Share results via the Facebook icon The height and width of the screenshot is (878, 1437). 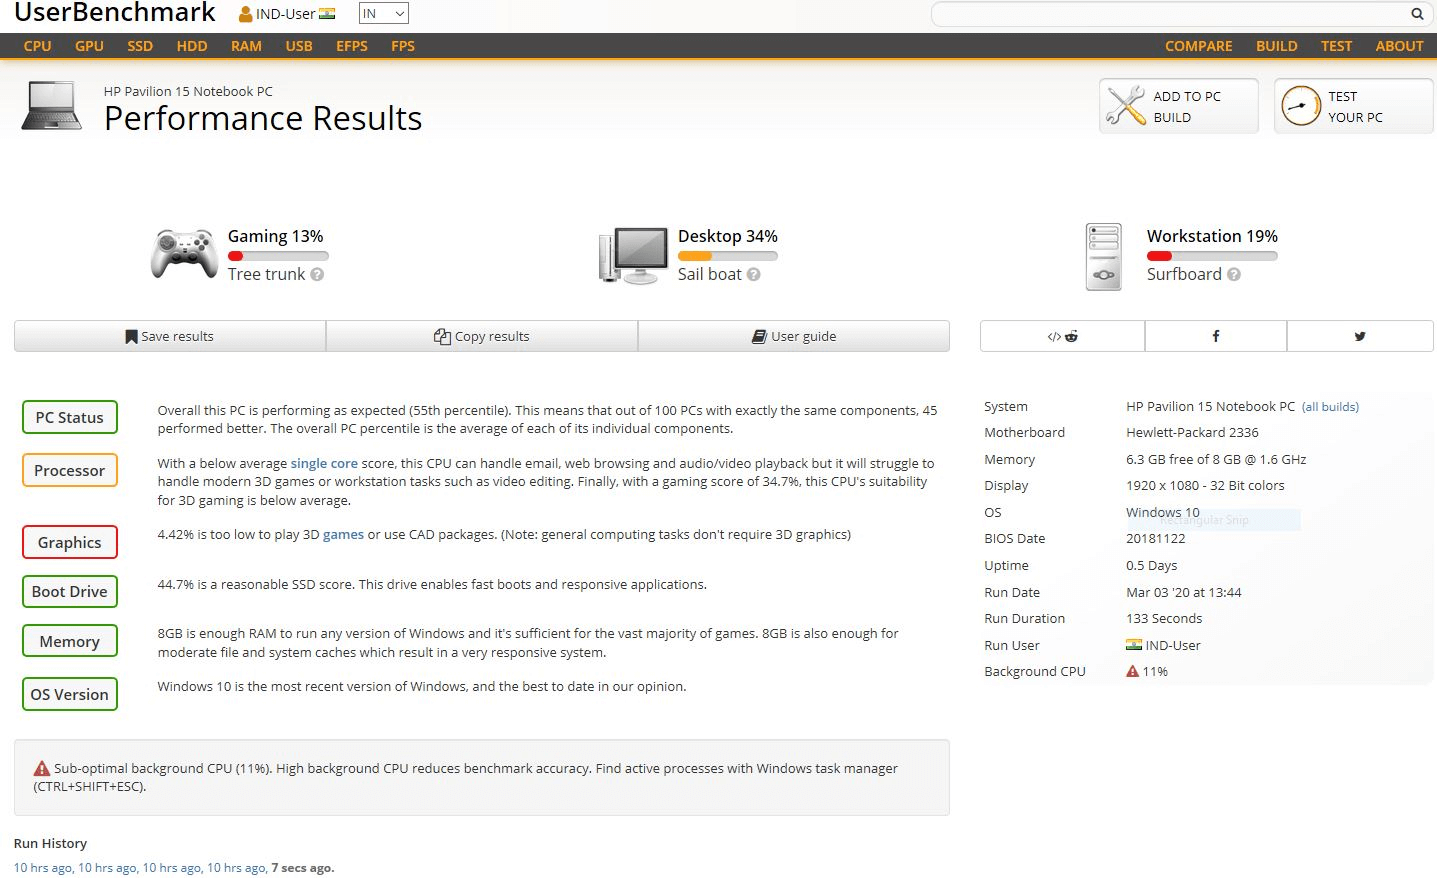[x=1215, y=336]
